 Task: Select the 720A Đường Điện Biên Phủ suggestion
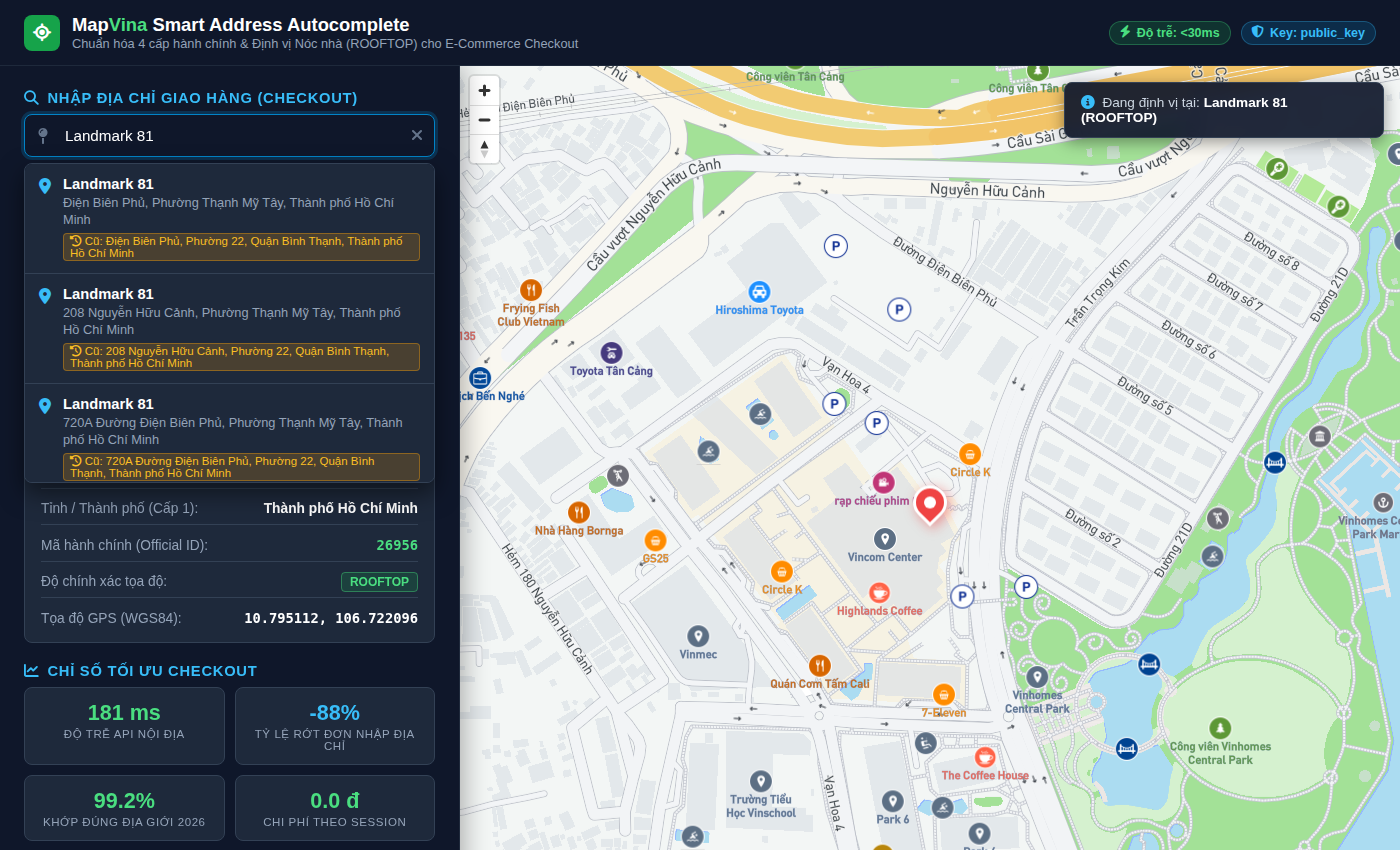(230, 432)
